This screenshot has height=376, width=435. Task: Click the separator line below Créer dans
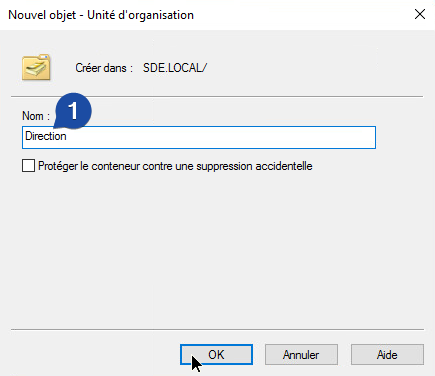217,97
